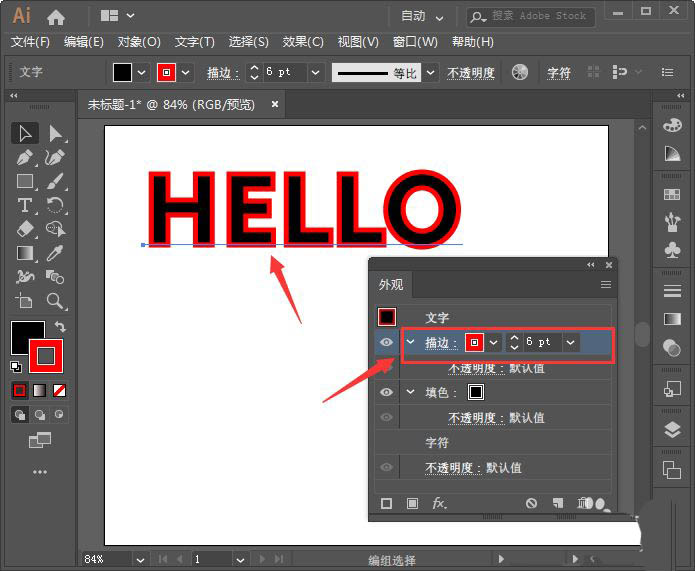Hide the 填色 fill visibility eye
695x571 pixels.
point(387,392)
